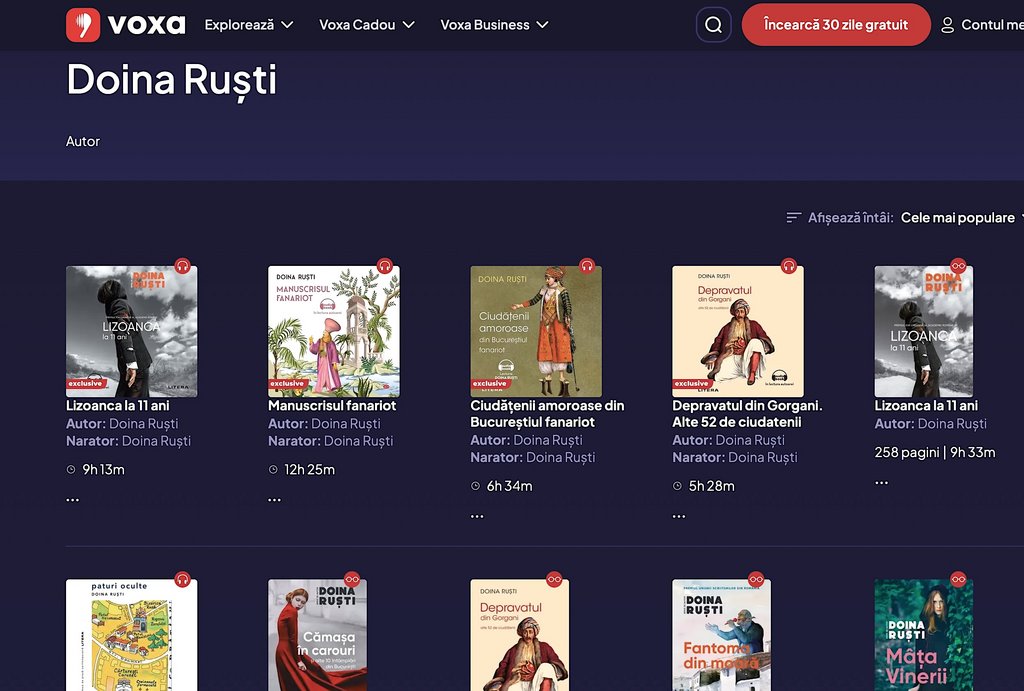Click the narrator name Doina Ruști under Ciudățenii amoroase
Viewport: 1024px width, 691px height.
click(x=560, y=457)
